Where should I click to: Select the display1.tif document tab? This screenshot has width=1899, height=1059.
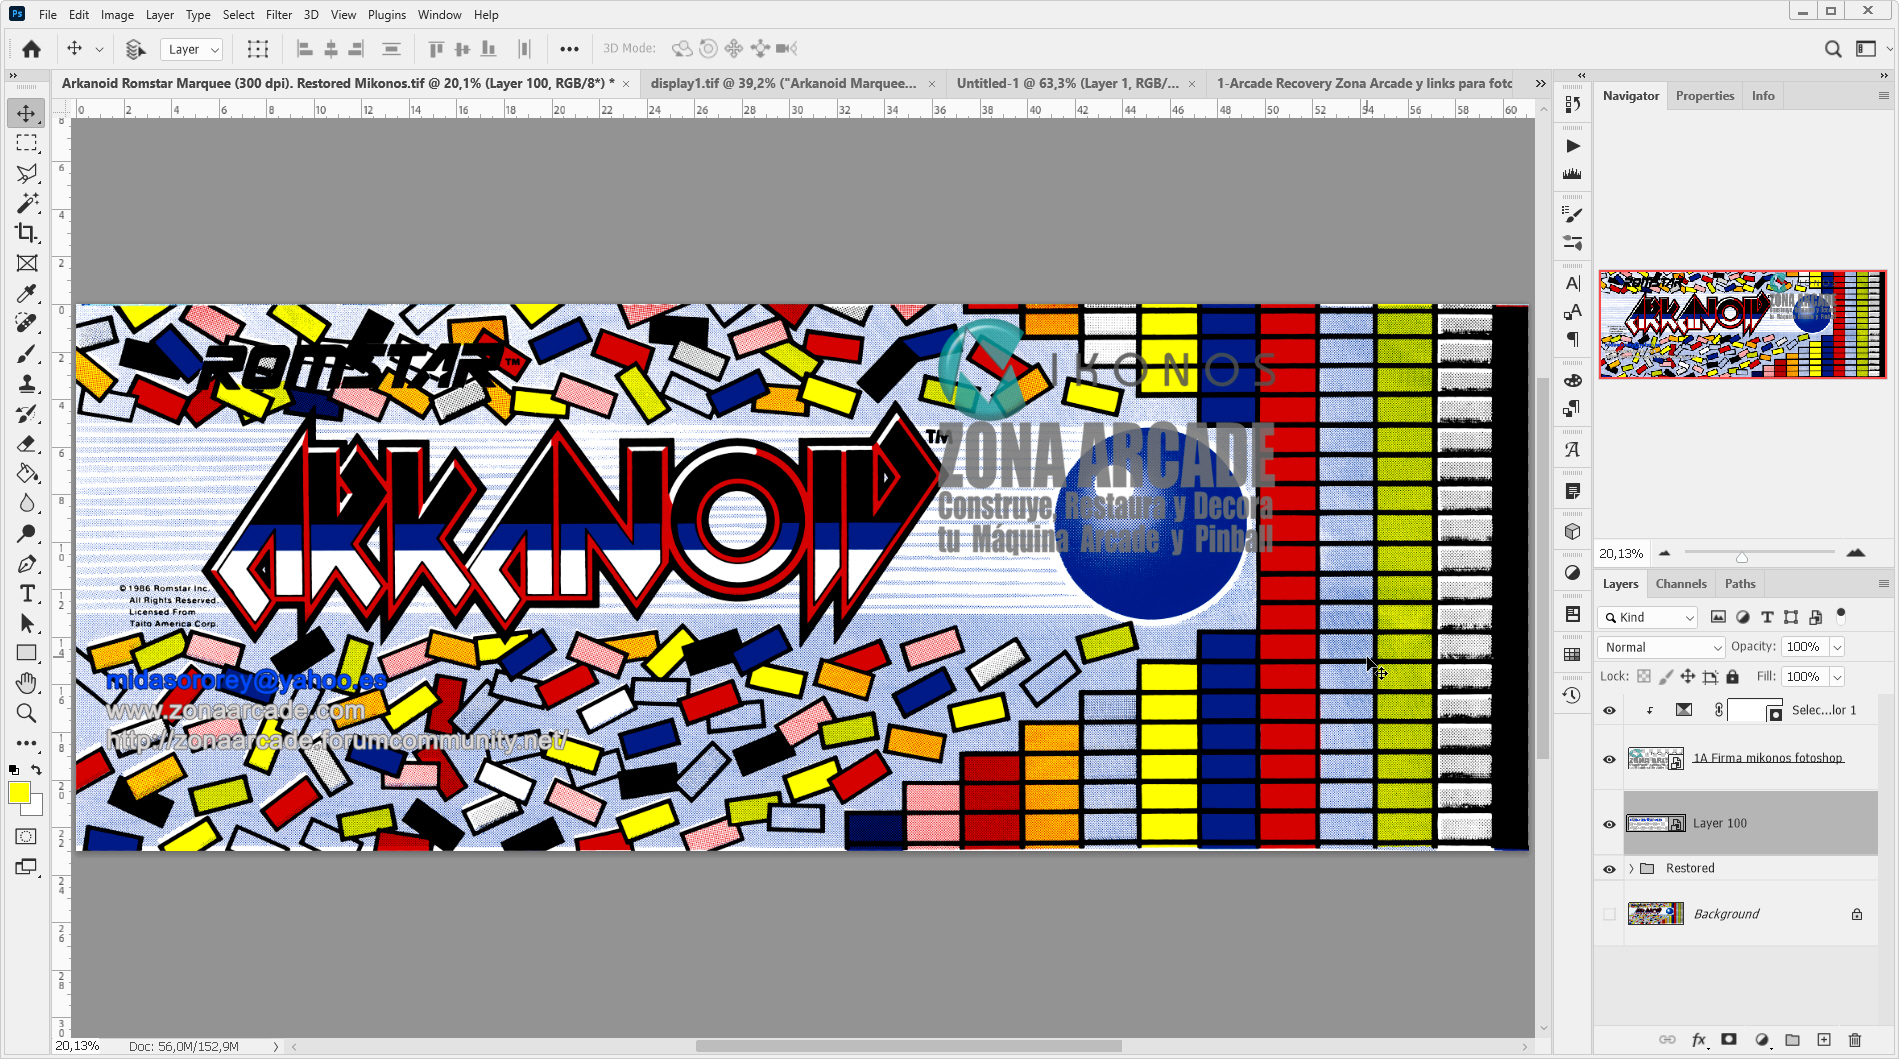[x=782, y=83]
